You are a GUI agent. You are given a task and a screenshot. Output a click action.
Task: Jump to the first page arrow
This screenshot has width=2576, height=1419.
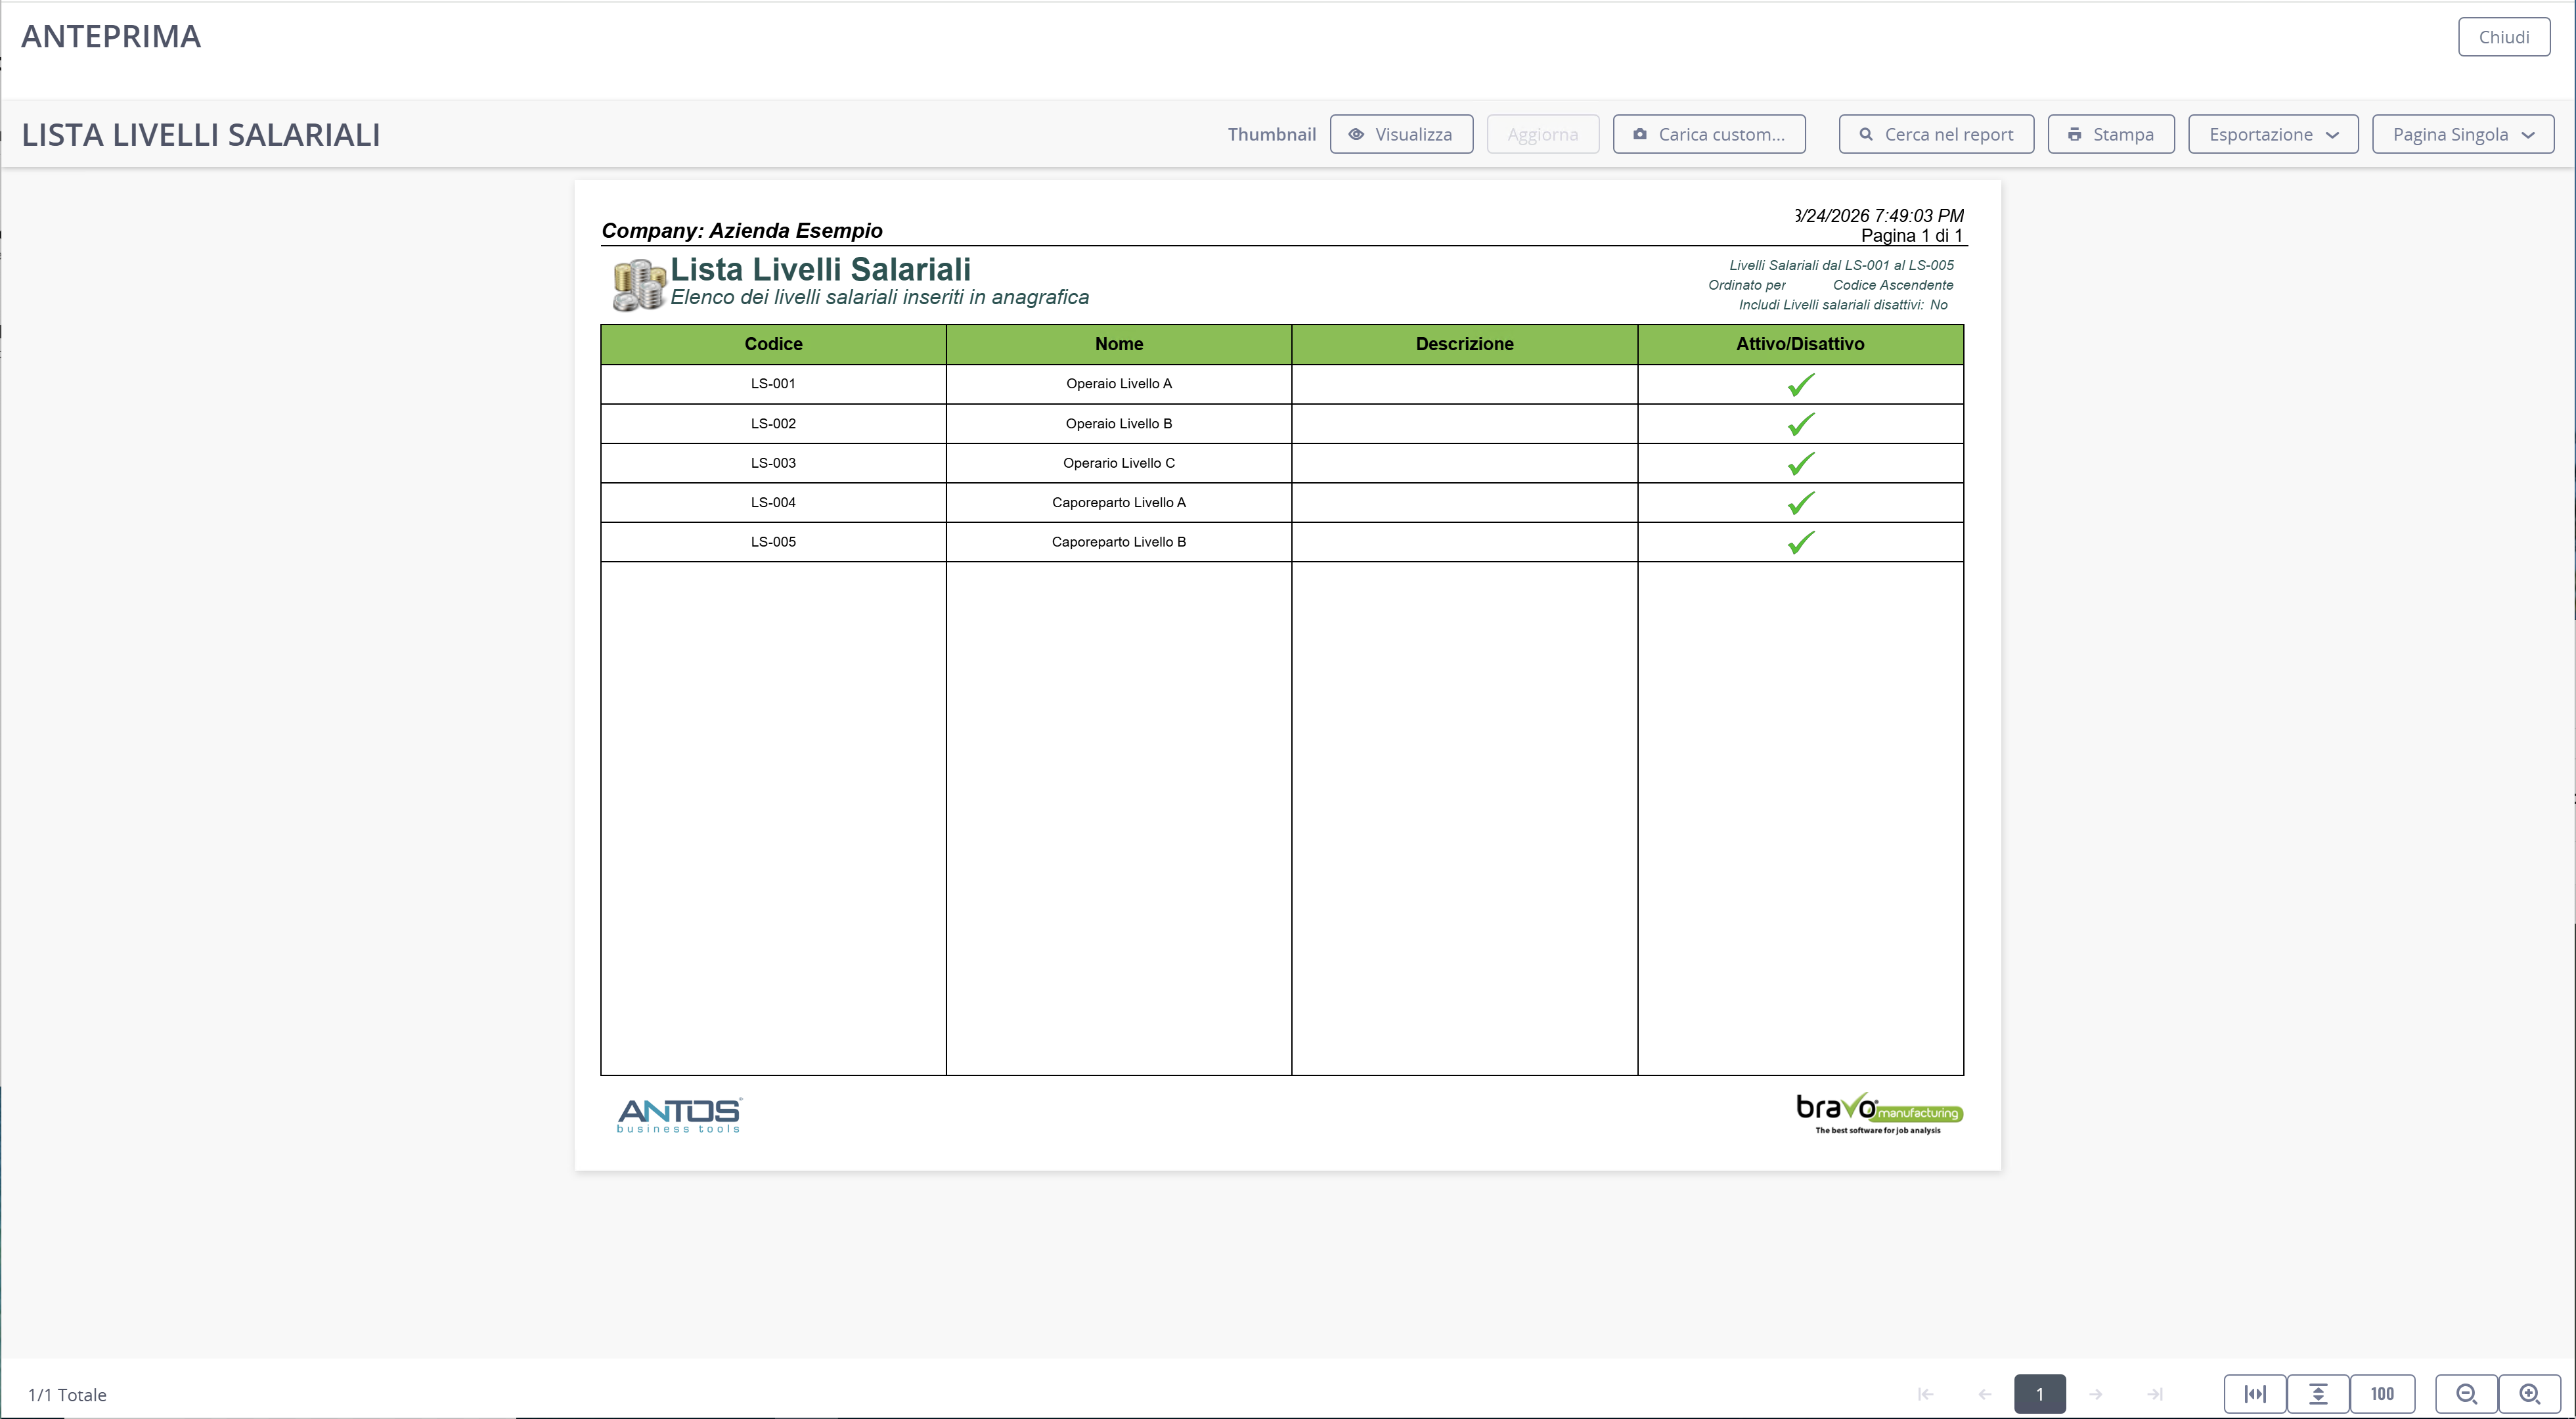[1925, 1394]
